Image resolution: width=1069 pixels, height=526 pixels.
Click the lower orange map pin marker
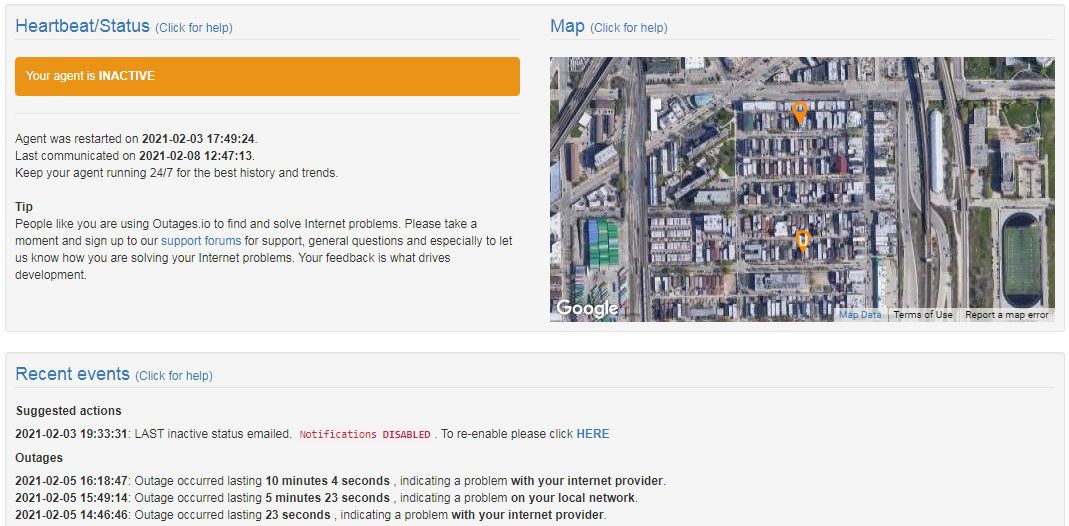point(803,242)
